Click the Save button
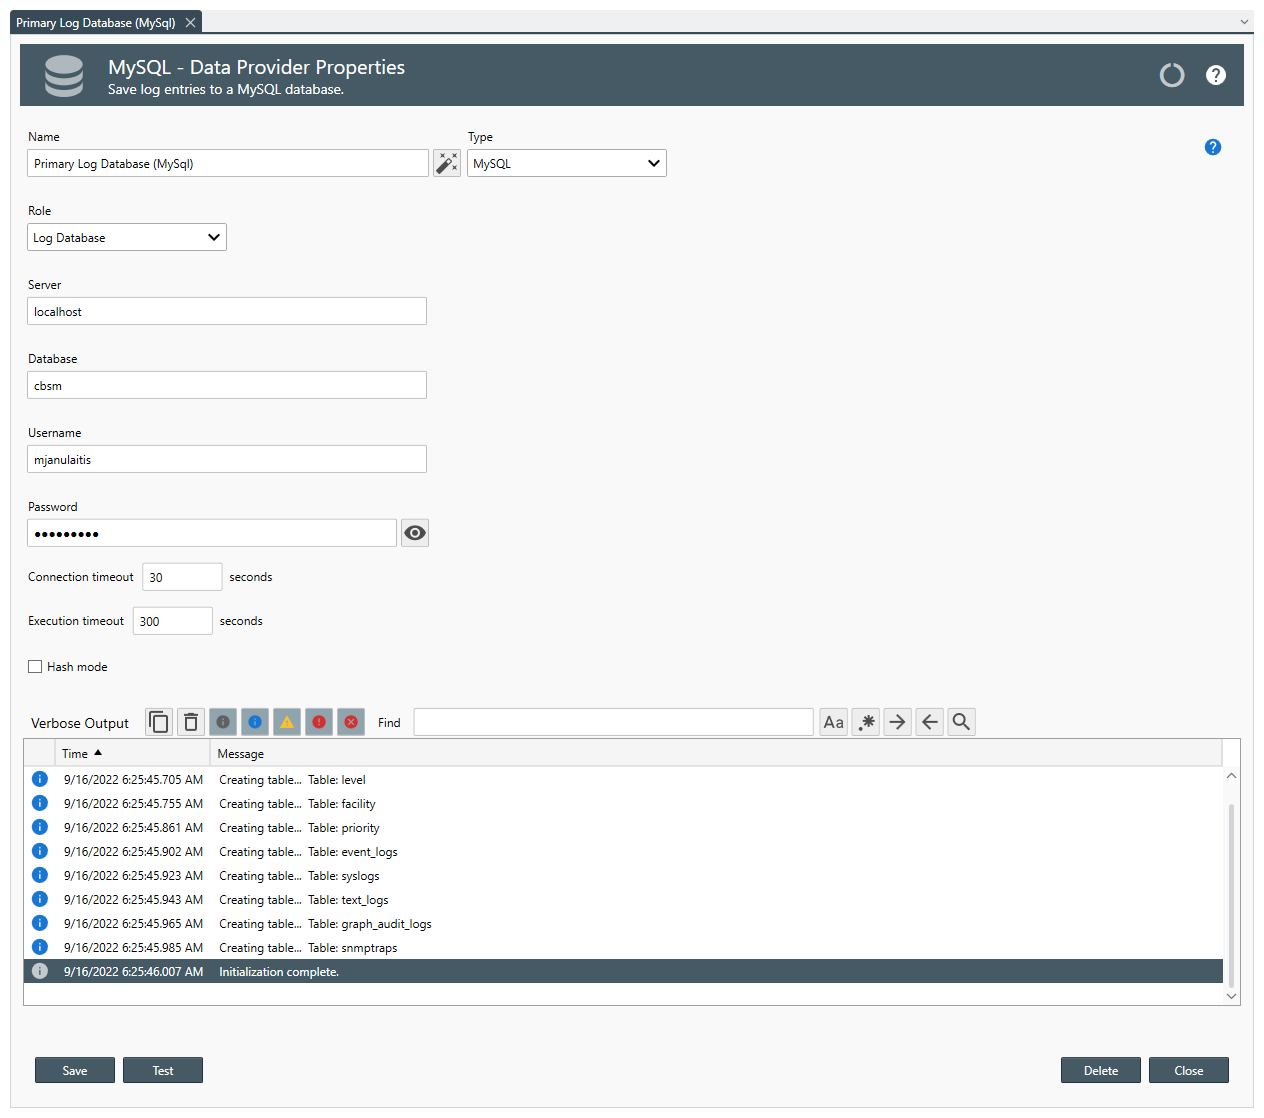The width and height of the screenshot is (1264, 1118). 75,1070
